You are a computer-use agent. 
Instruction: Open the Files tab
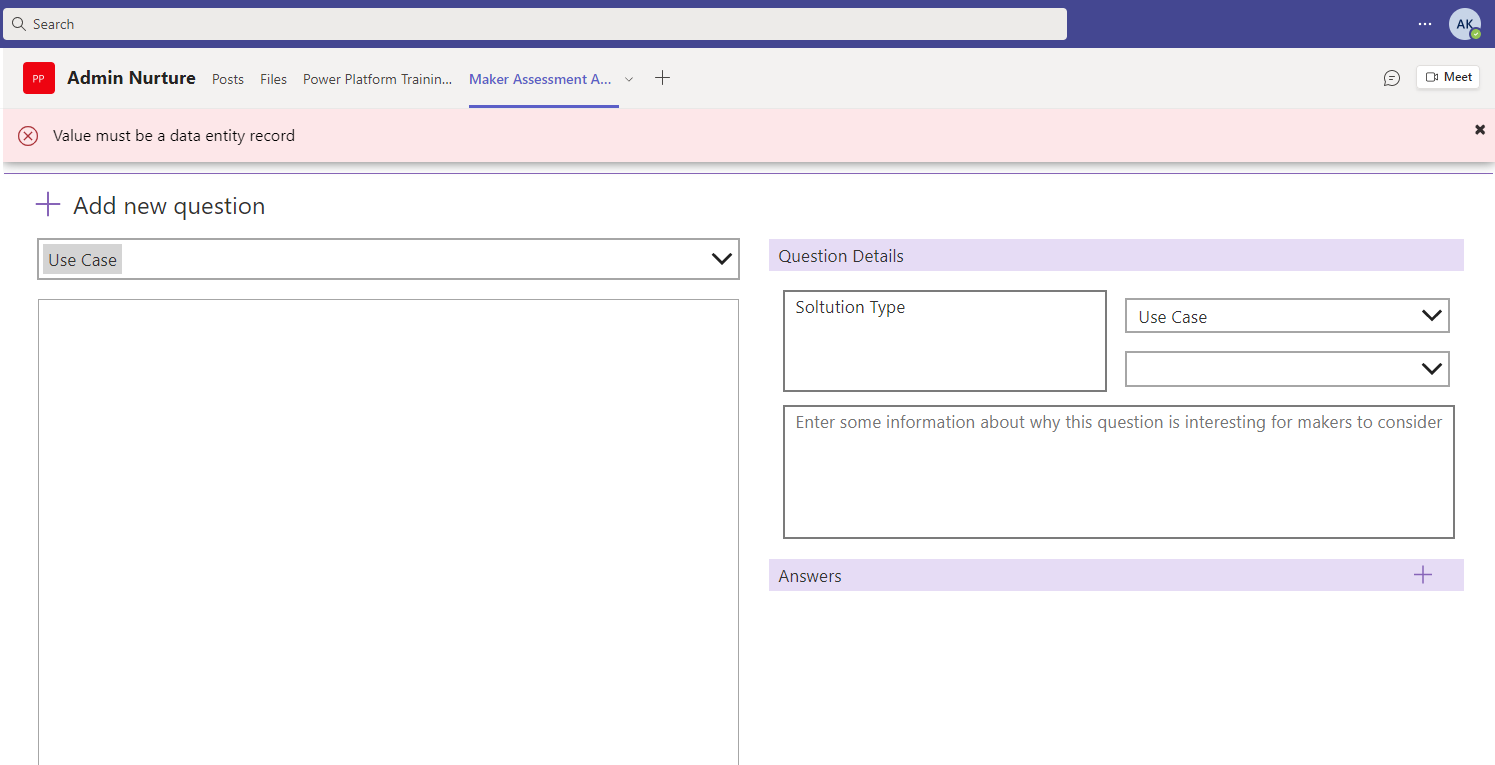point(273,79)
